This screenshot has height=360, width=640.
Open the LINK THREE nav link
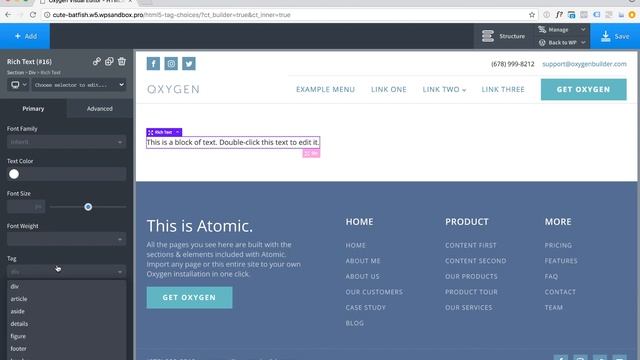click(x=503, y=89)
